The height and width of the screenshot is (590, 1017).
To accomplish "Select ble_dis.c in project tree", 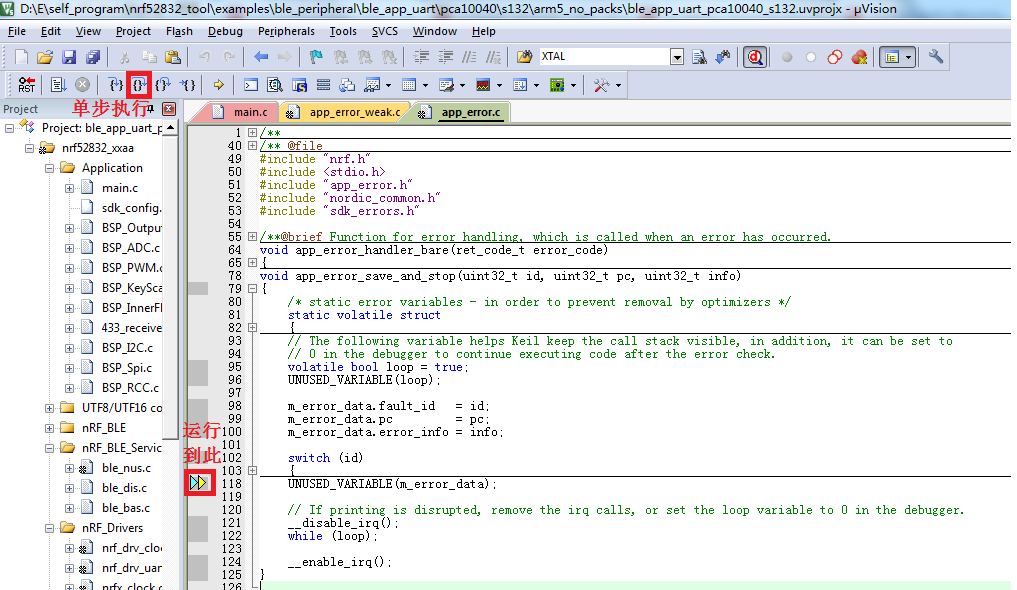I will point(124,488).
